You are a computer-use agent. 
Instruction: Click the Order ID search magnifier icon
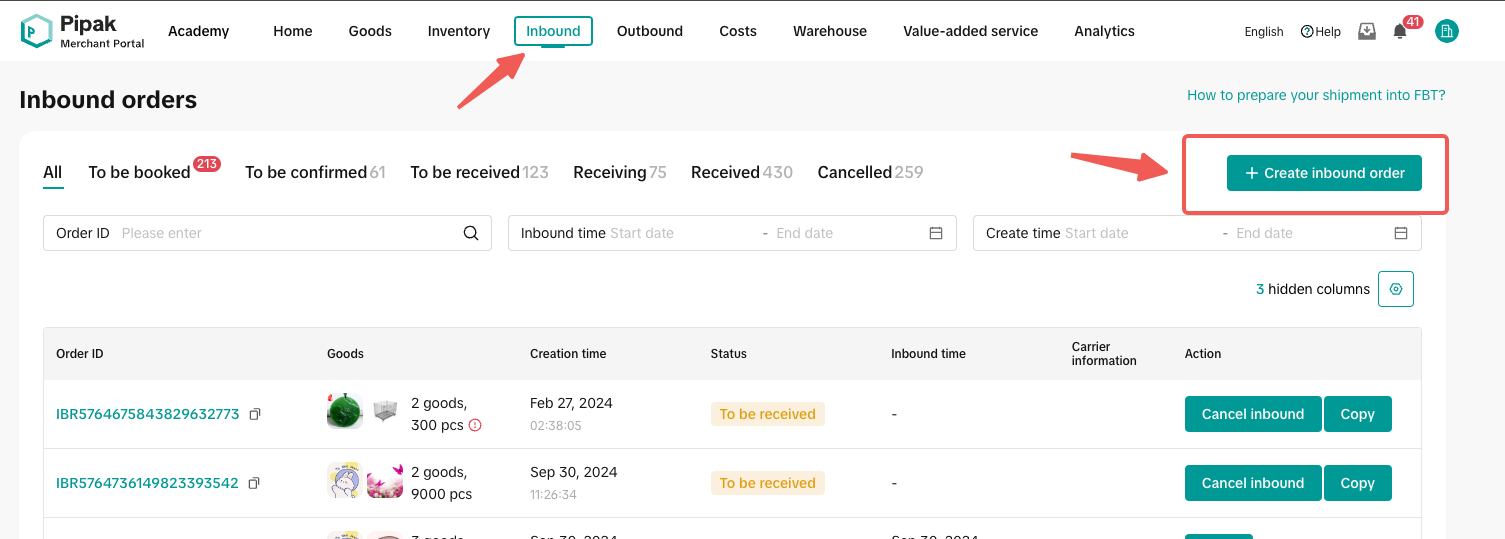471,233
